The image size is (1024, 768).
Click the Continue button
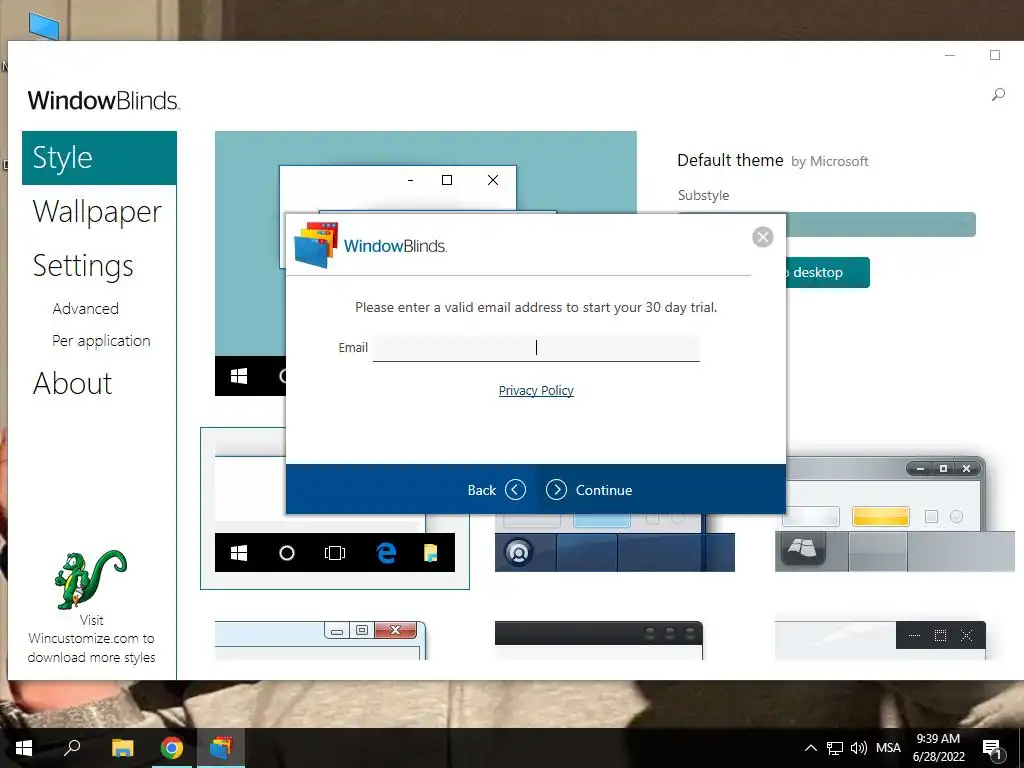pos(589,490)
